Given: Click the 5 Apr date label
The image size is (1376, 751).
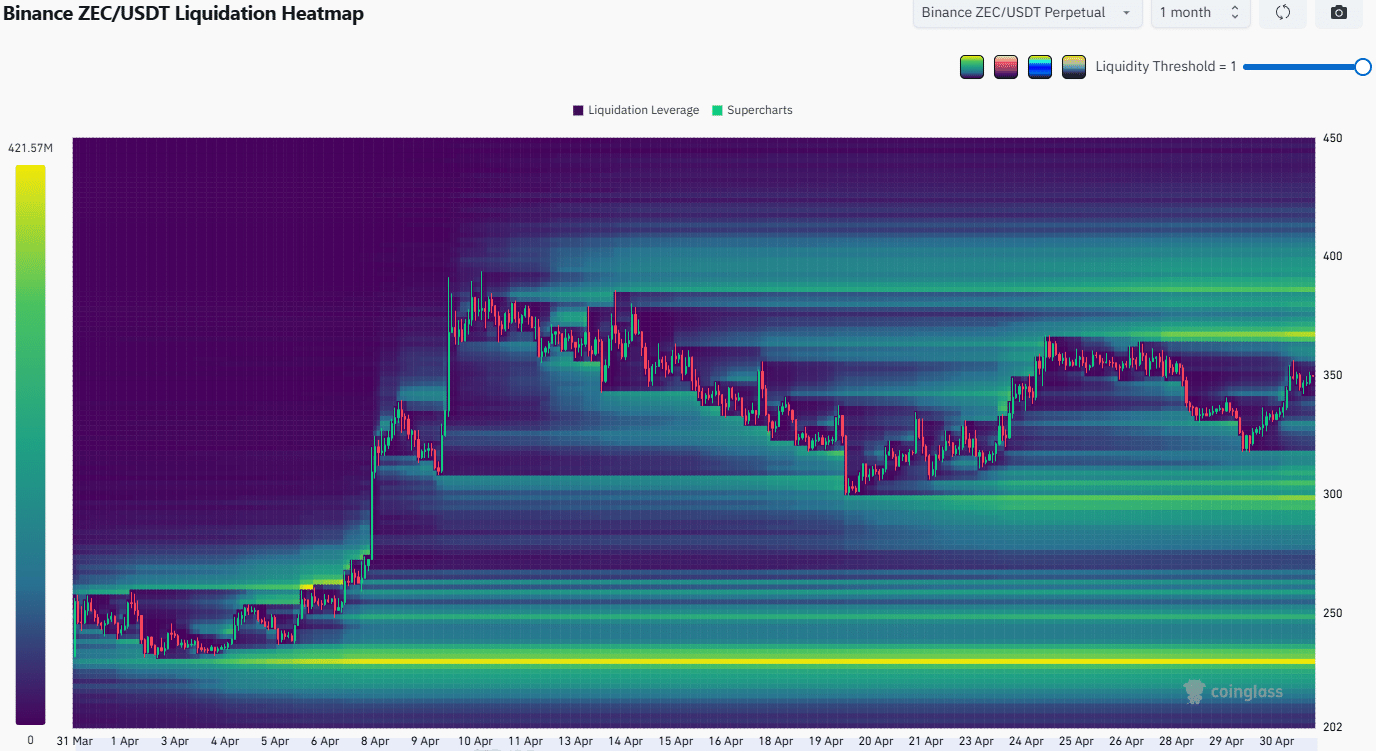Looking at the screenshot, I should [x=275, y=741].
